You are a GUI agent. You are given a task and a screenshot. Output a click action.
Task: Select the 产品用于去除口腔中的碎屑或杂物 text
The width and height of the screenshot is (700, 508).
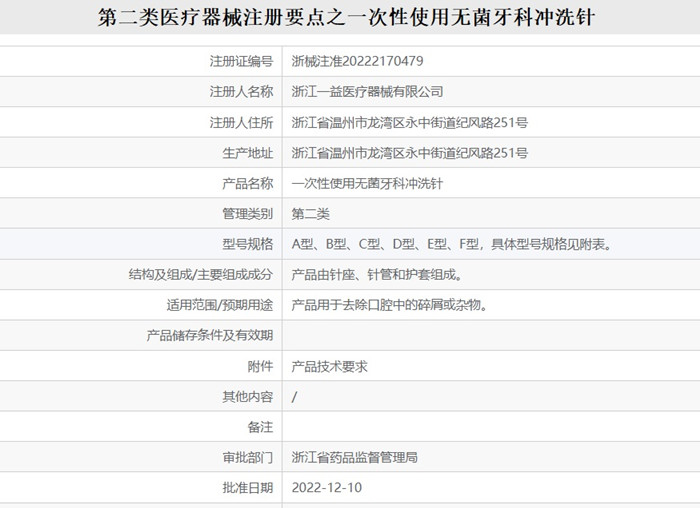tap(390, 305)
